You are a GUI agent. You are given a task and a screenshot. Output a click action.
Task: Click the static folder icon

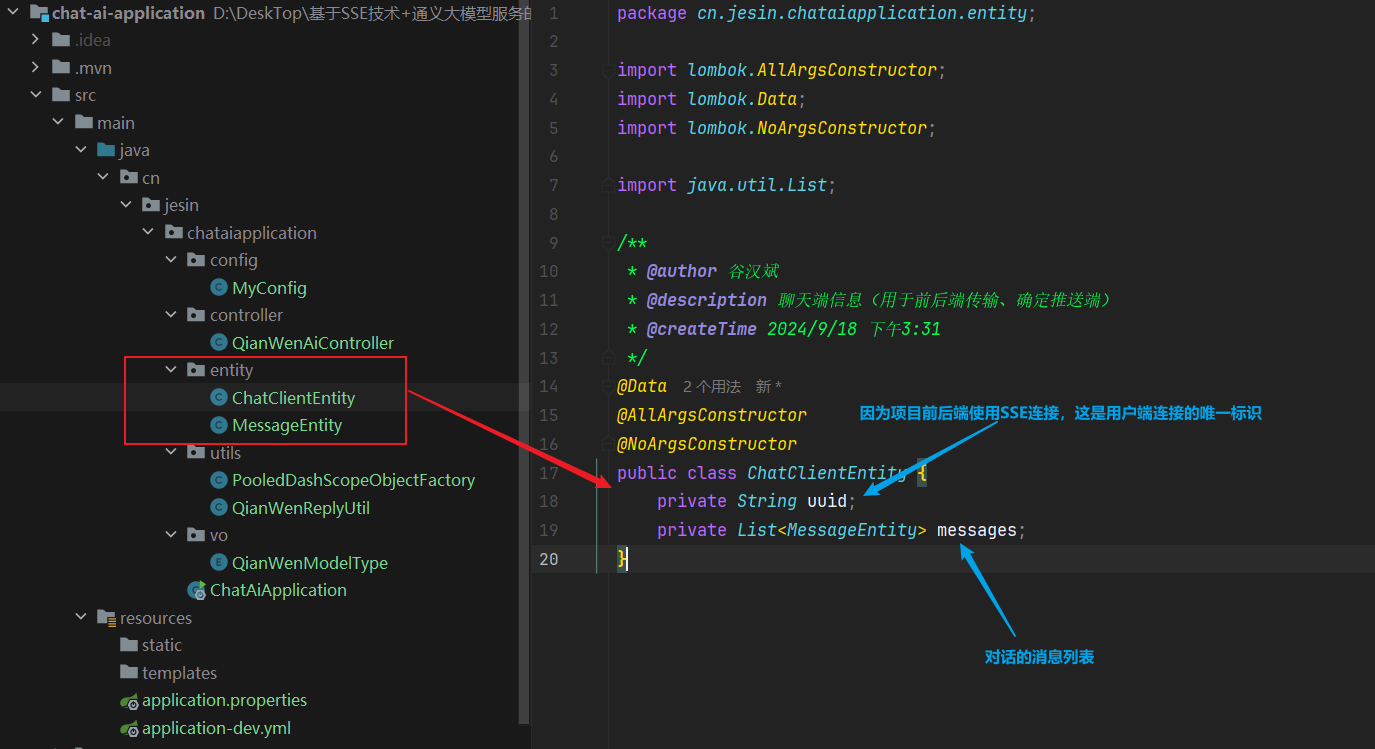(129, 645)
